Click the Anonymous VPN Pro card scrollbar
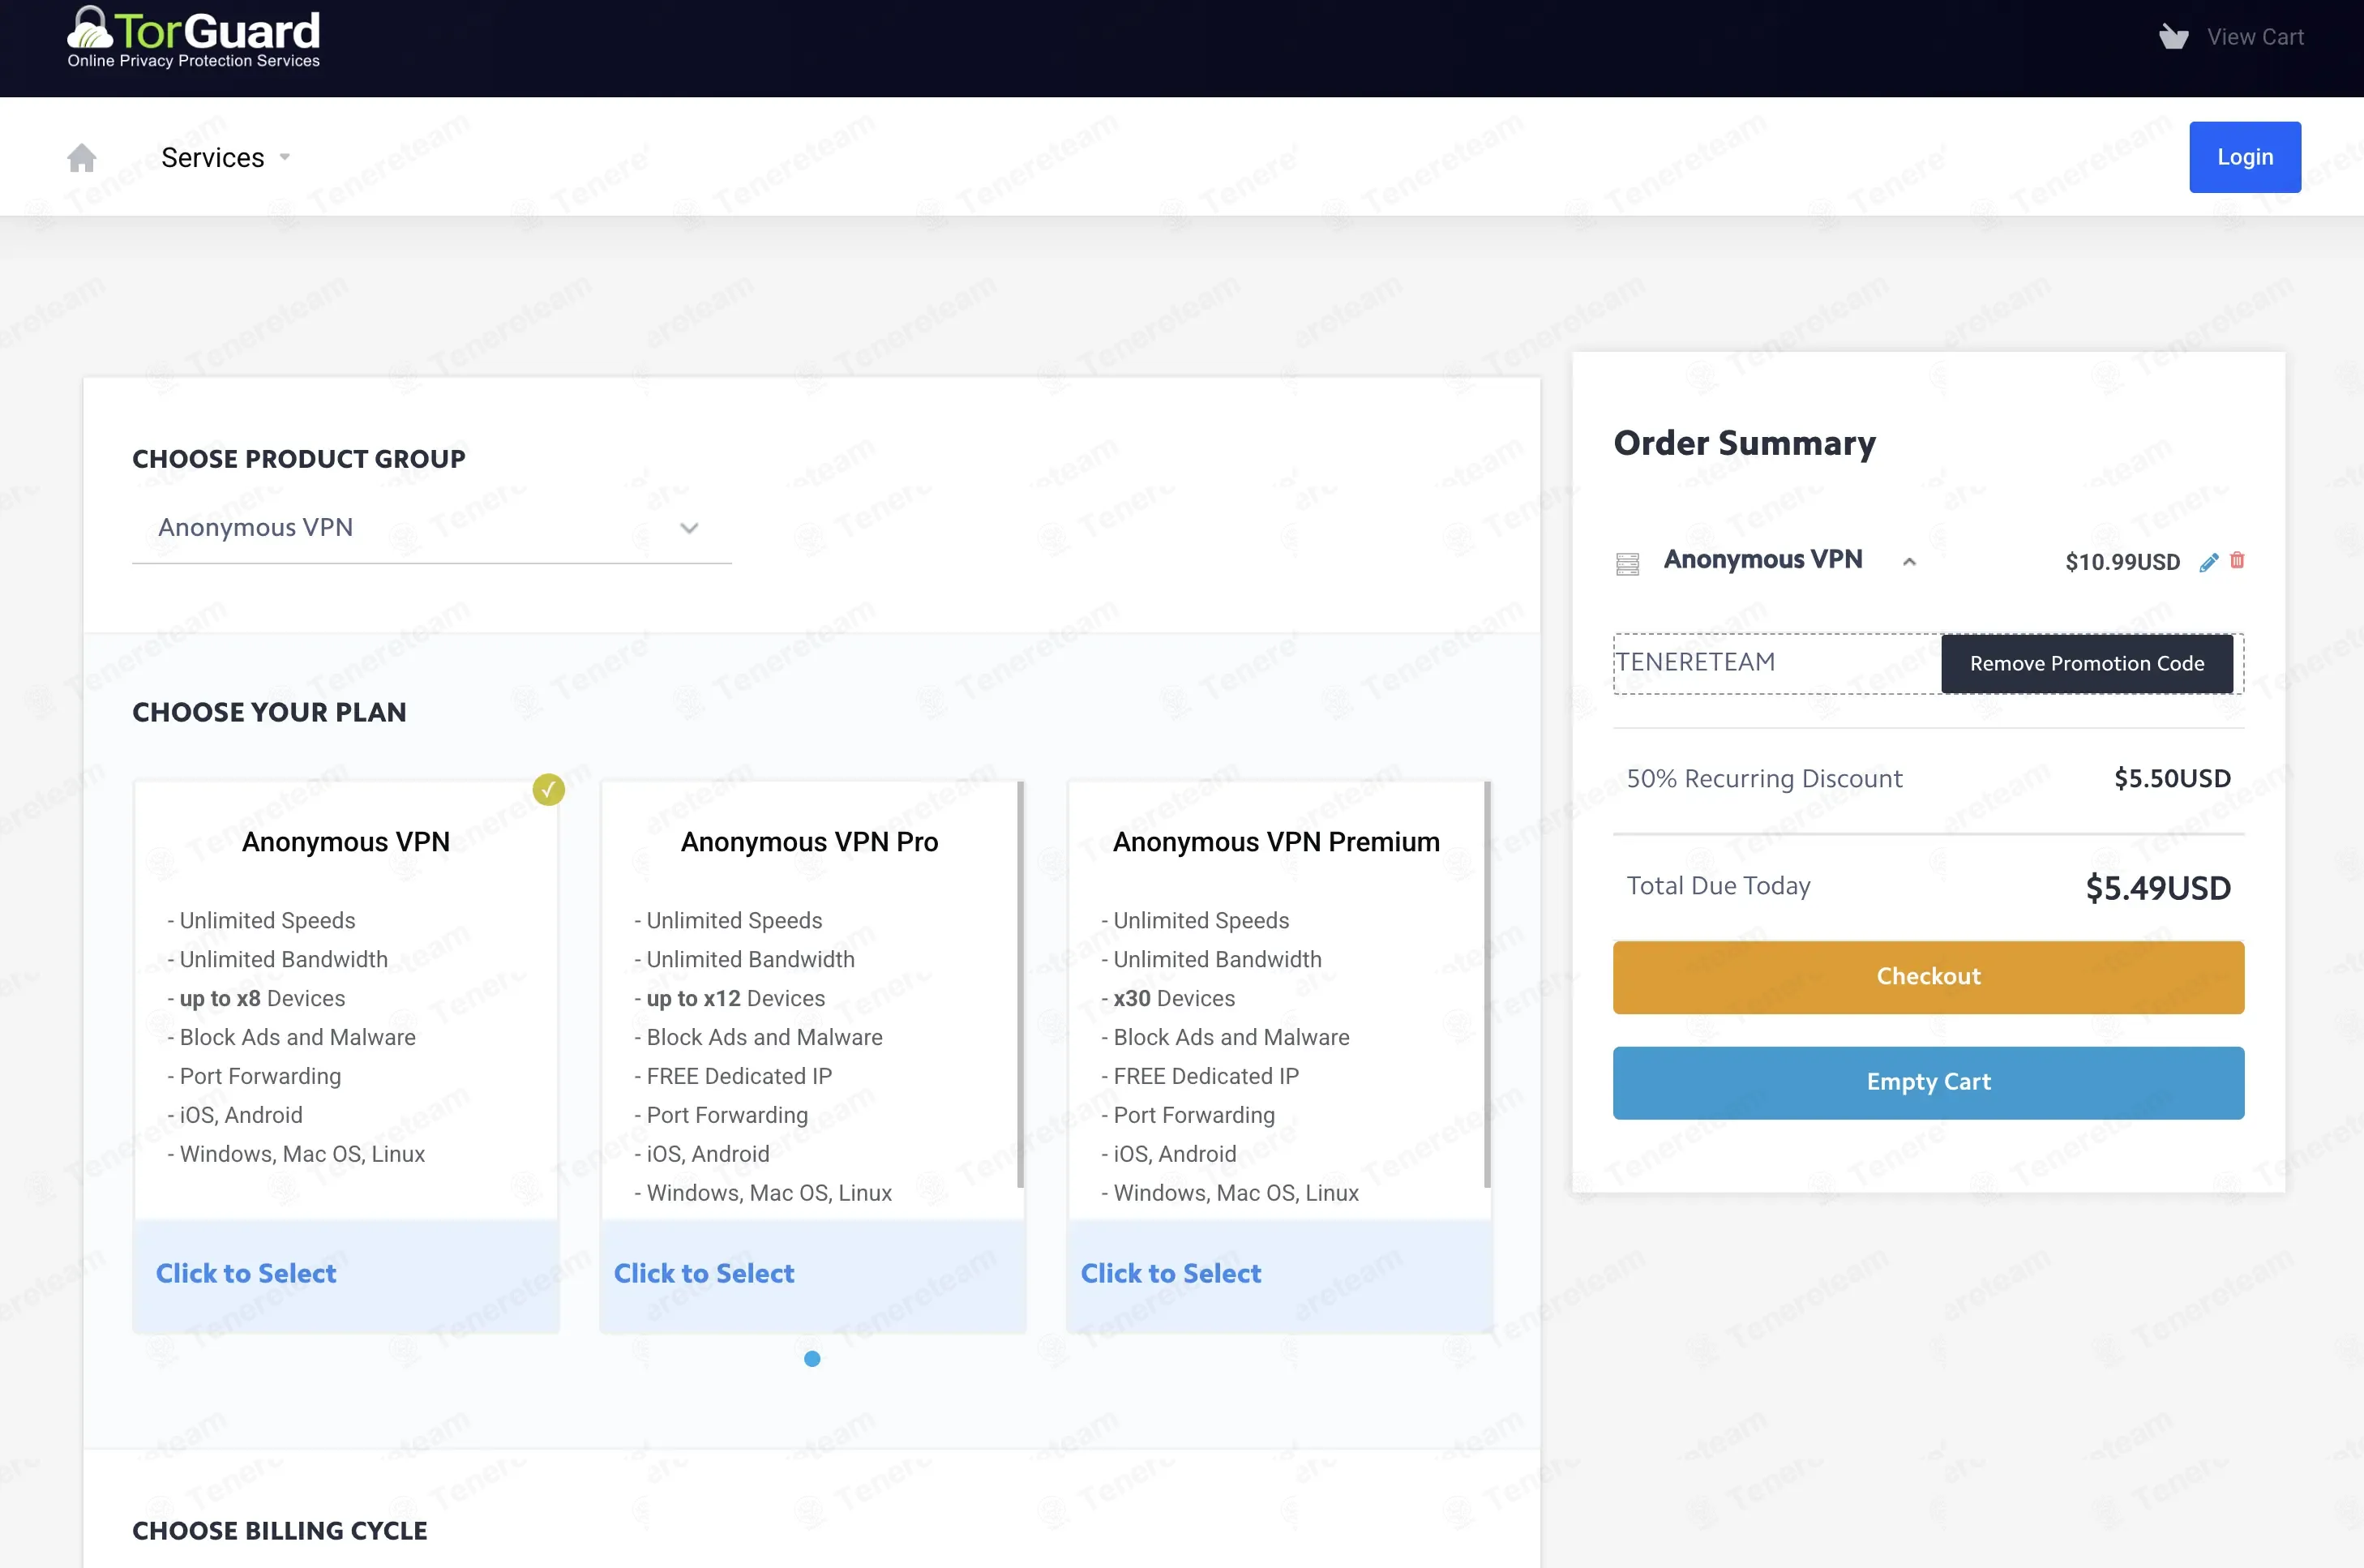 tap(1020, 985)
